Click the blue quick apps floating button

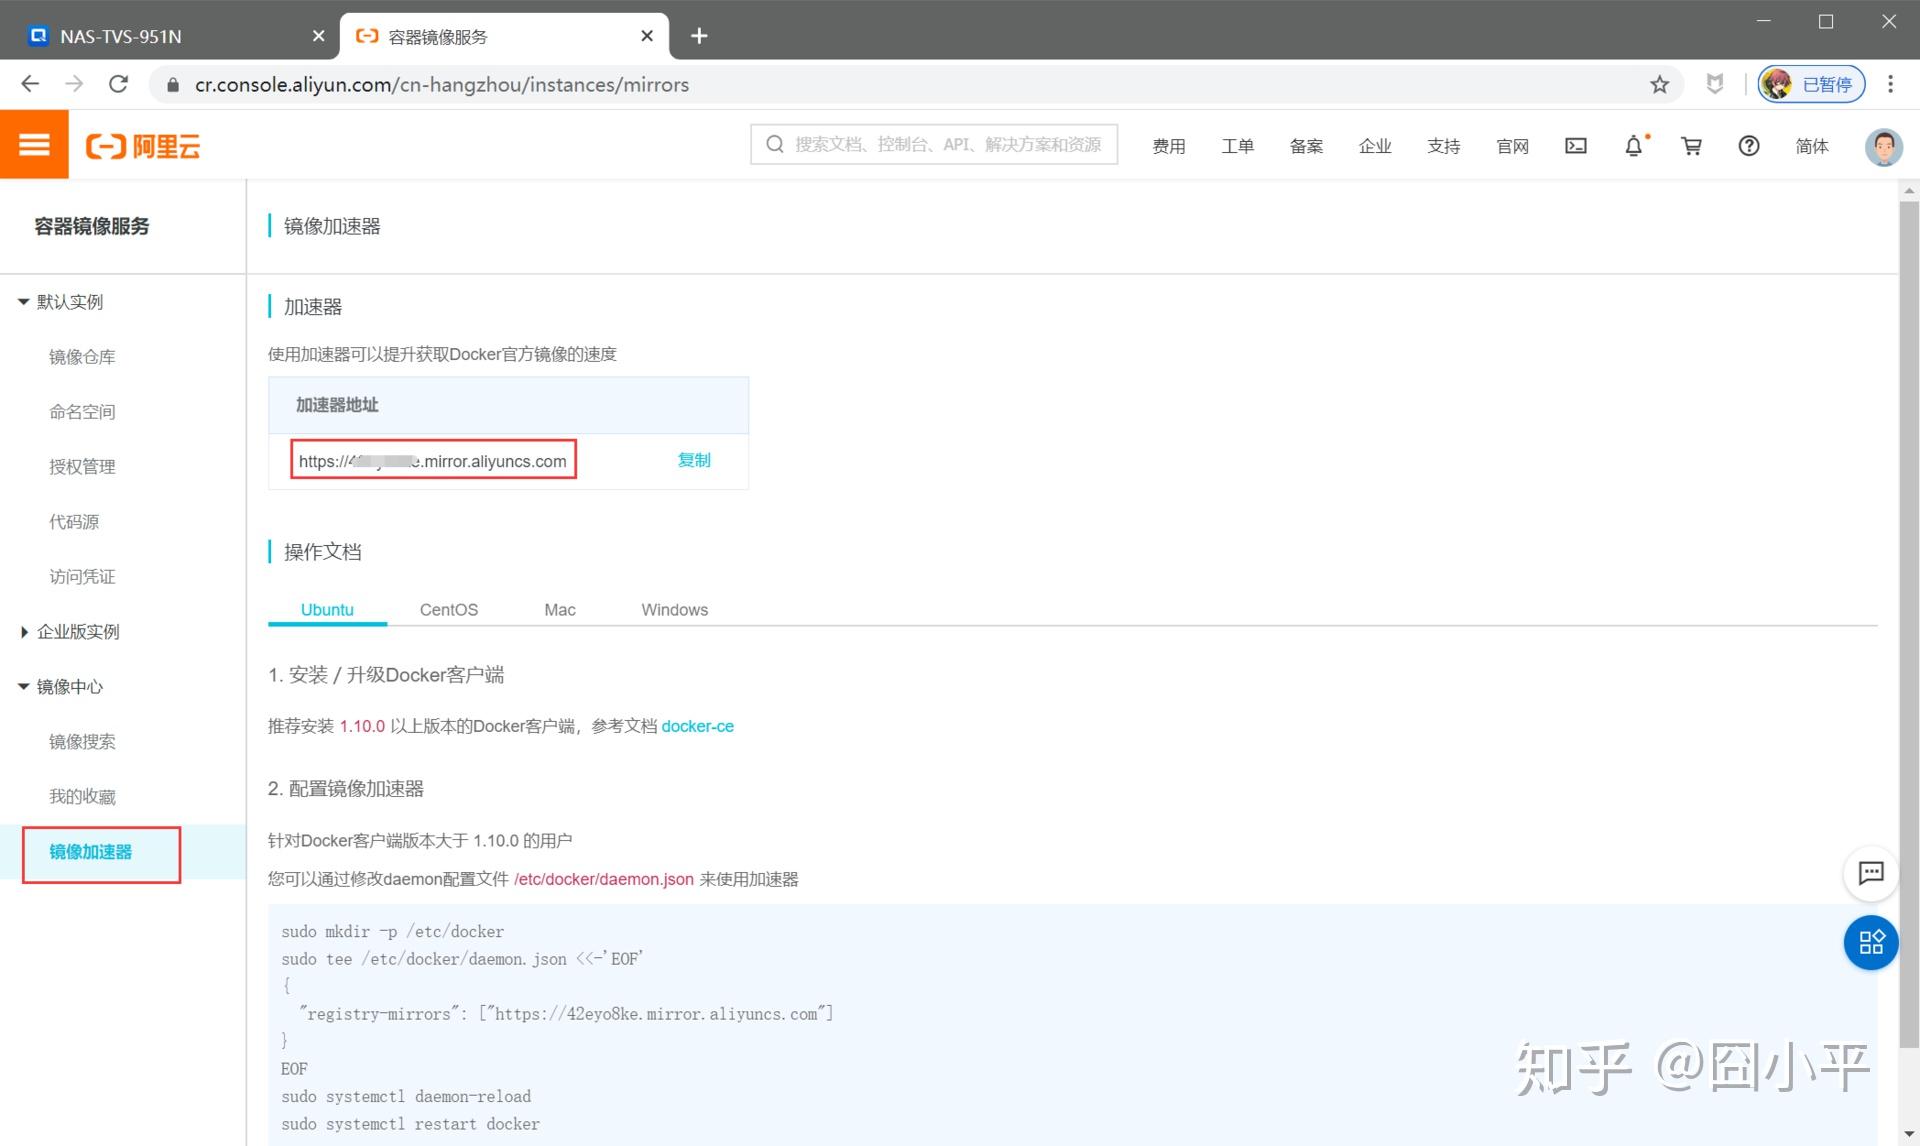click(x=1870, y=942)
